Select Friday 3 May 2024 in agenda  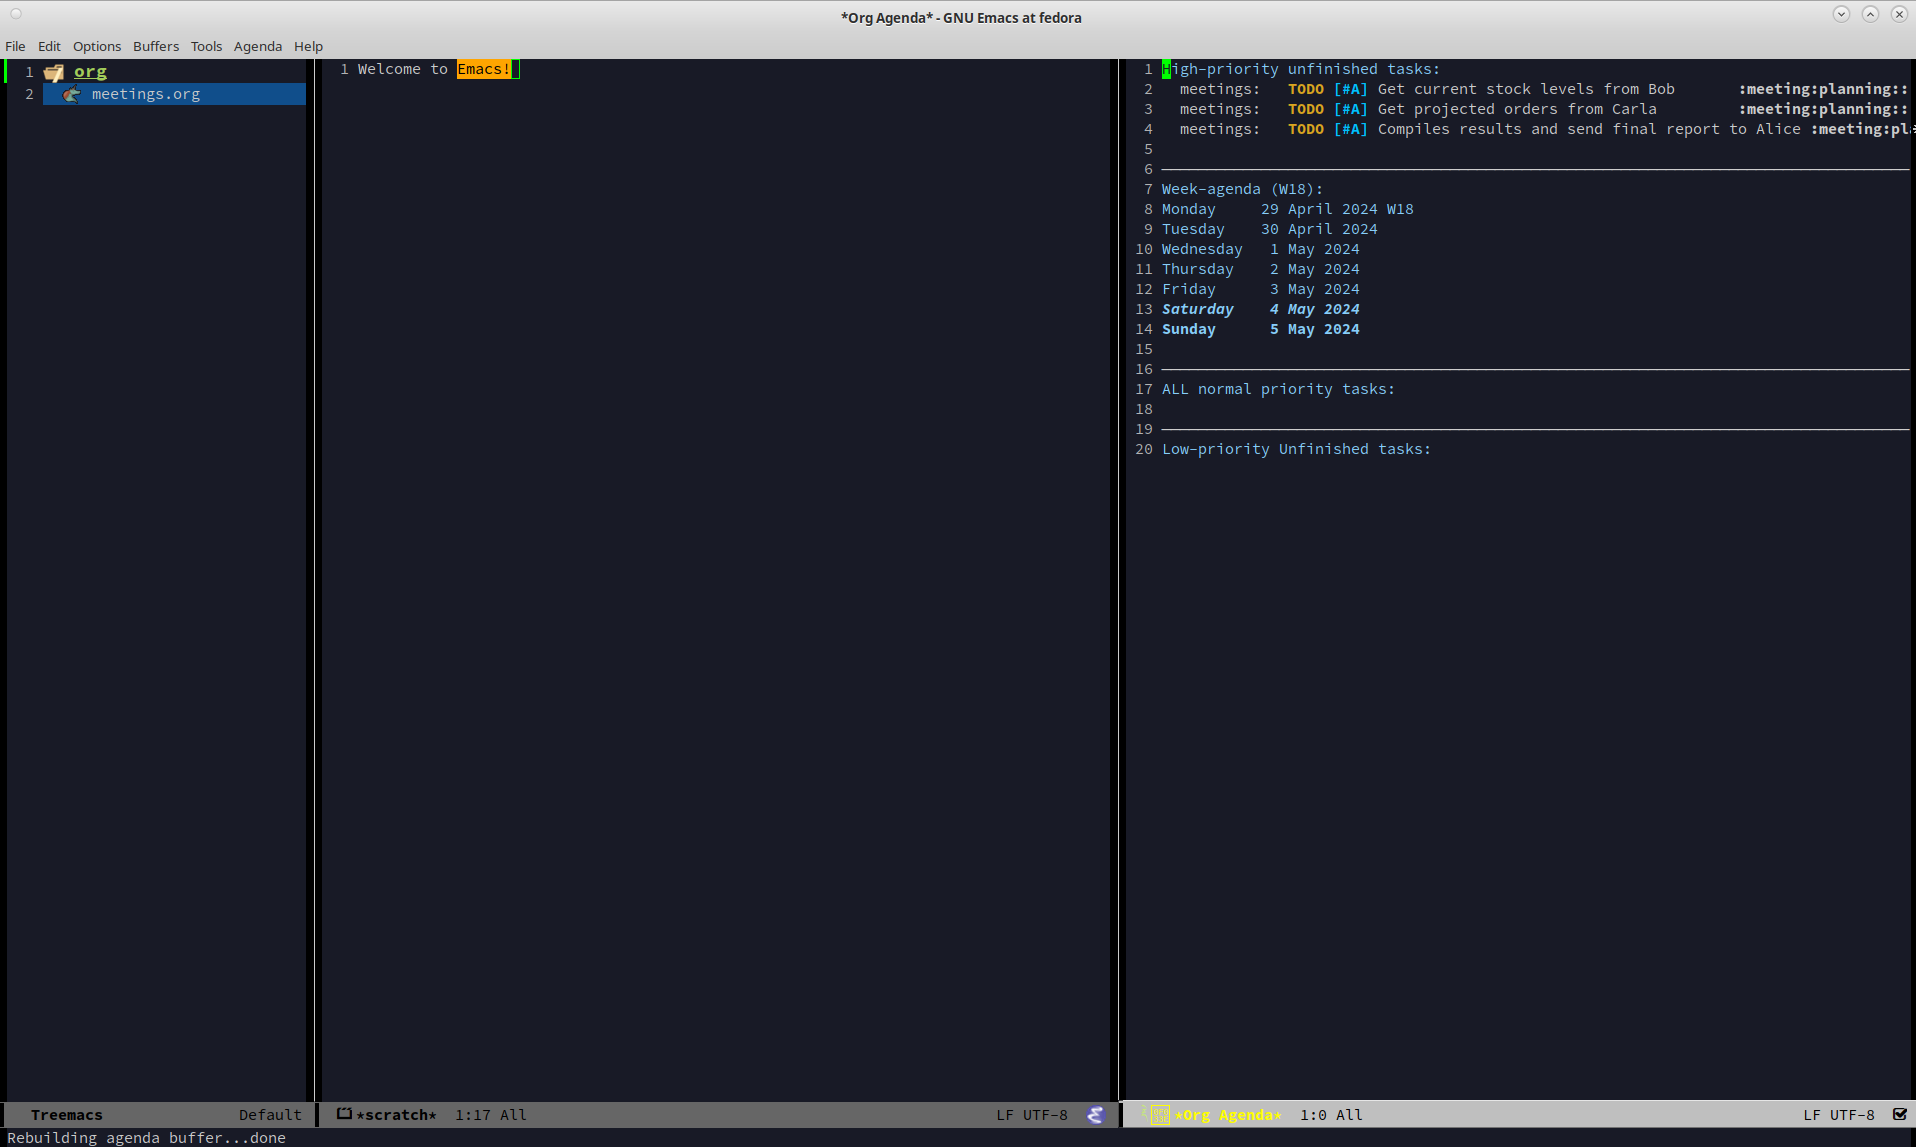tap(1260, 289)
